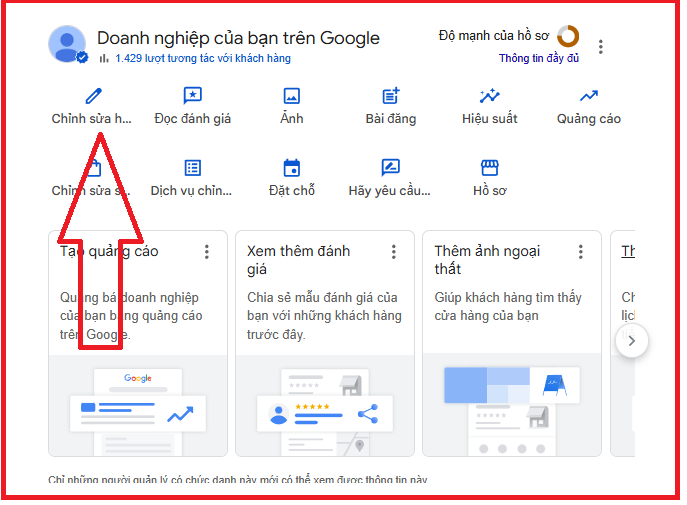Open options menu on Tạo quảng cáo card
The width and height of the screenshot is (687, 505).
(x=207, y=252)
